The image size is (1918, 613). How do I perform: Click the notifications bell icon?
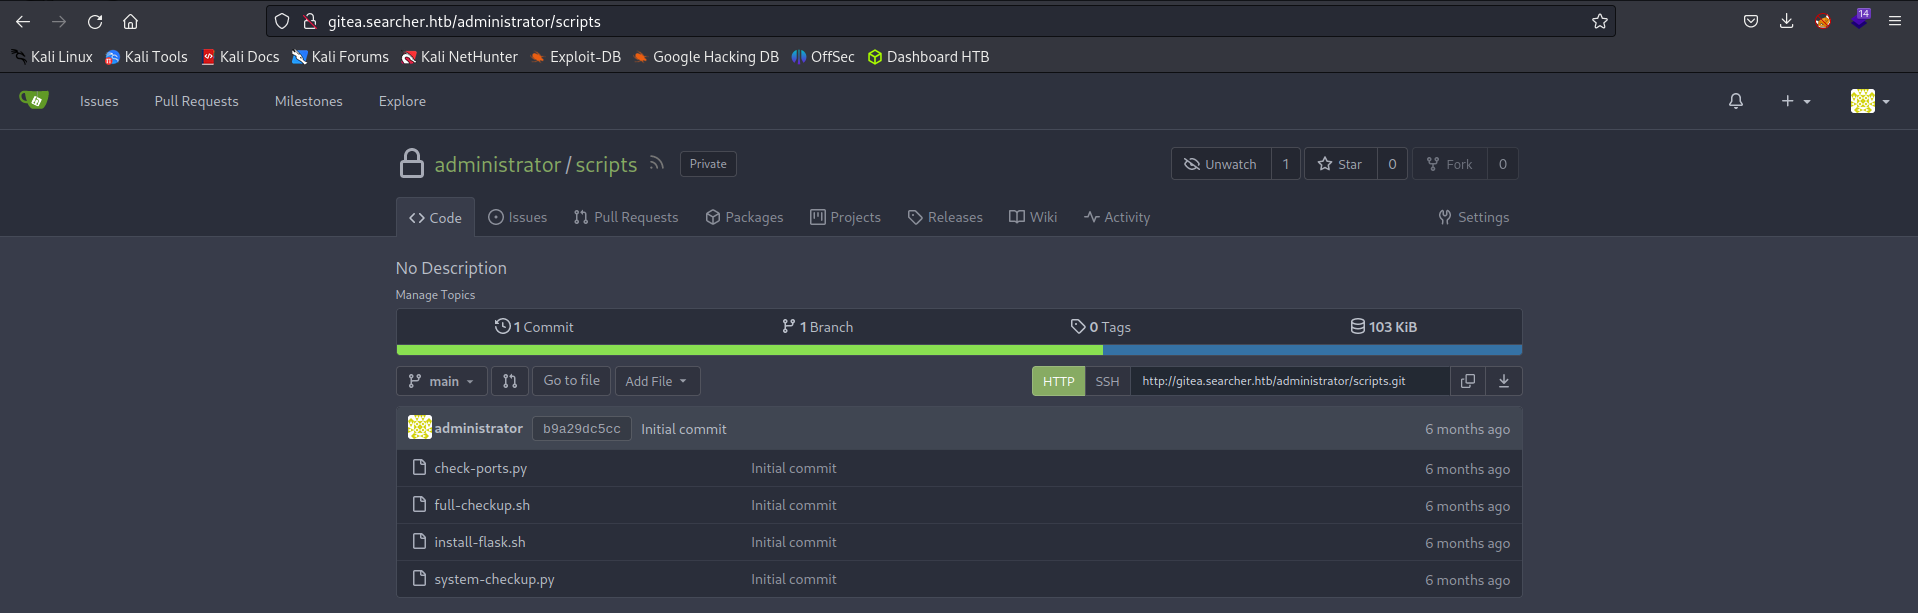[x=1735, y=101]
